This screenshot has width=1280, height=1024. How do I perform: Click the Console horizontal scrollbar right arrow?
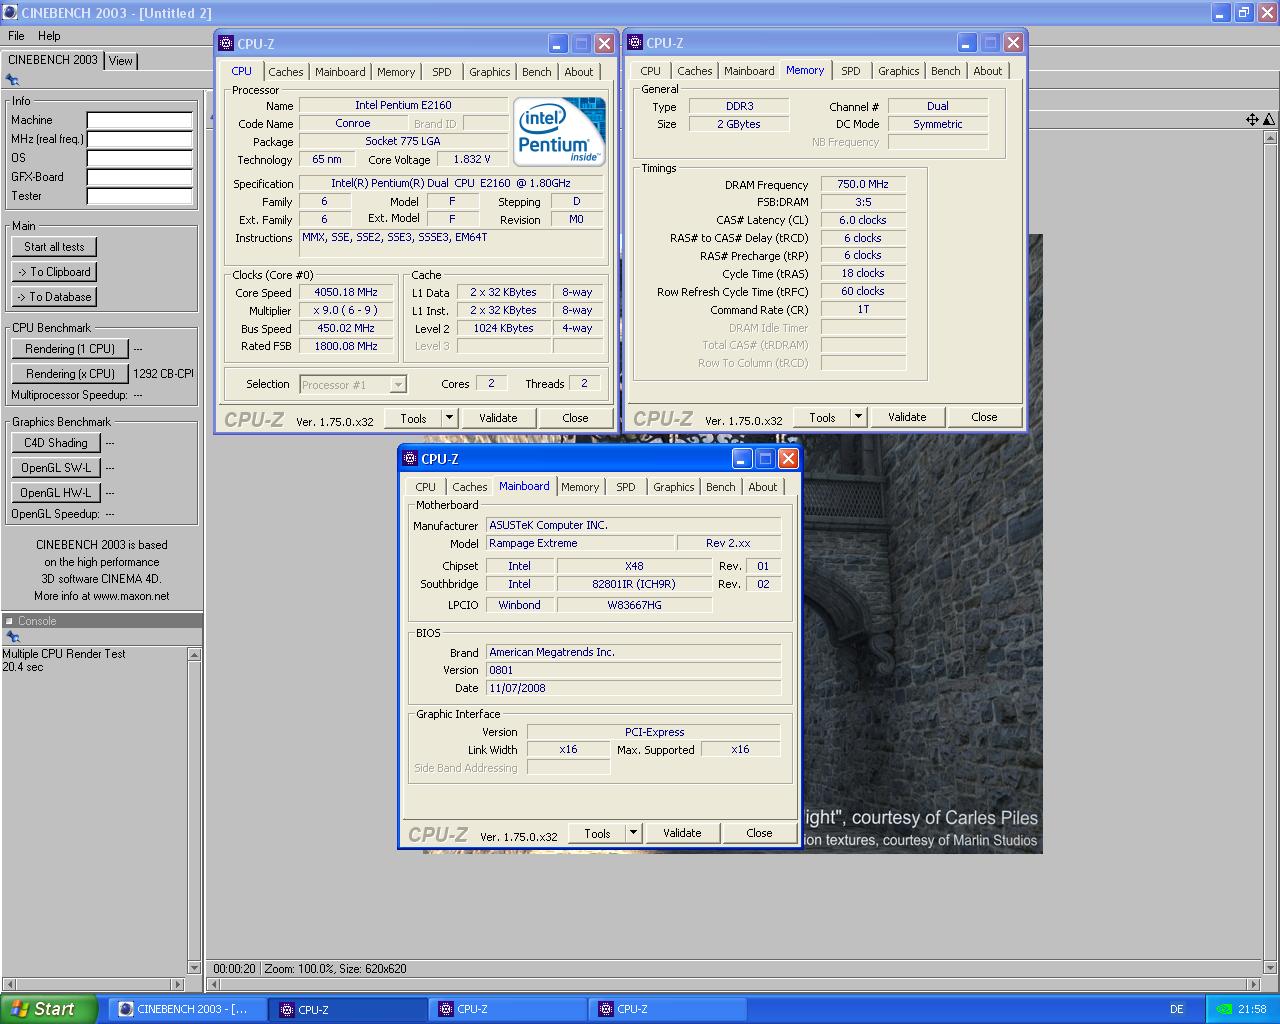tap(179, 984)
